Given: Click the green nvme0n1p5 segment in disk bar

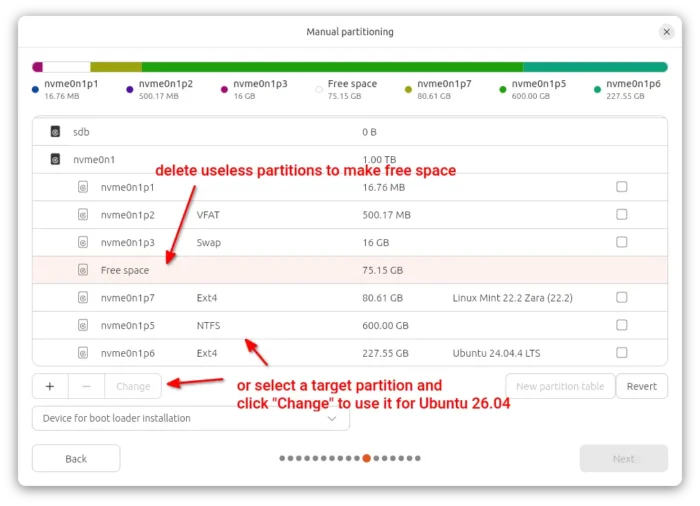Looking at the screenshot, I should (x=332, y=67).
